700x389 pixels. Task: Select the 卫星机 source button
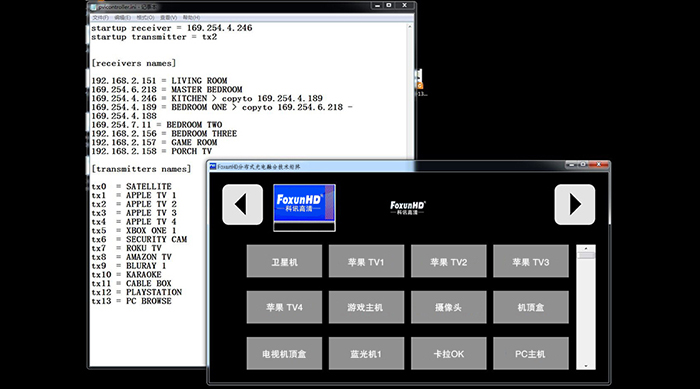click(x=284, y=261)
